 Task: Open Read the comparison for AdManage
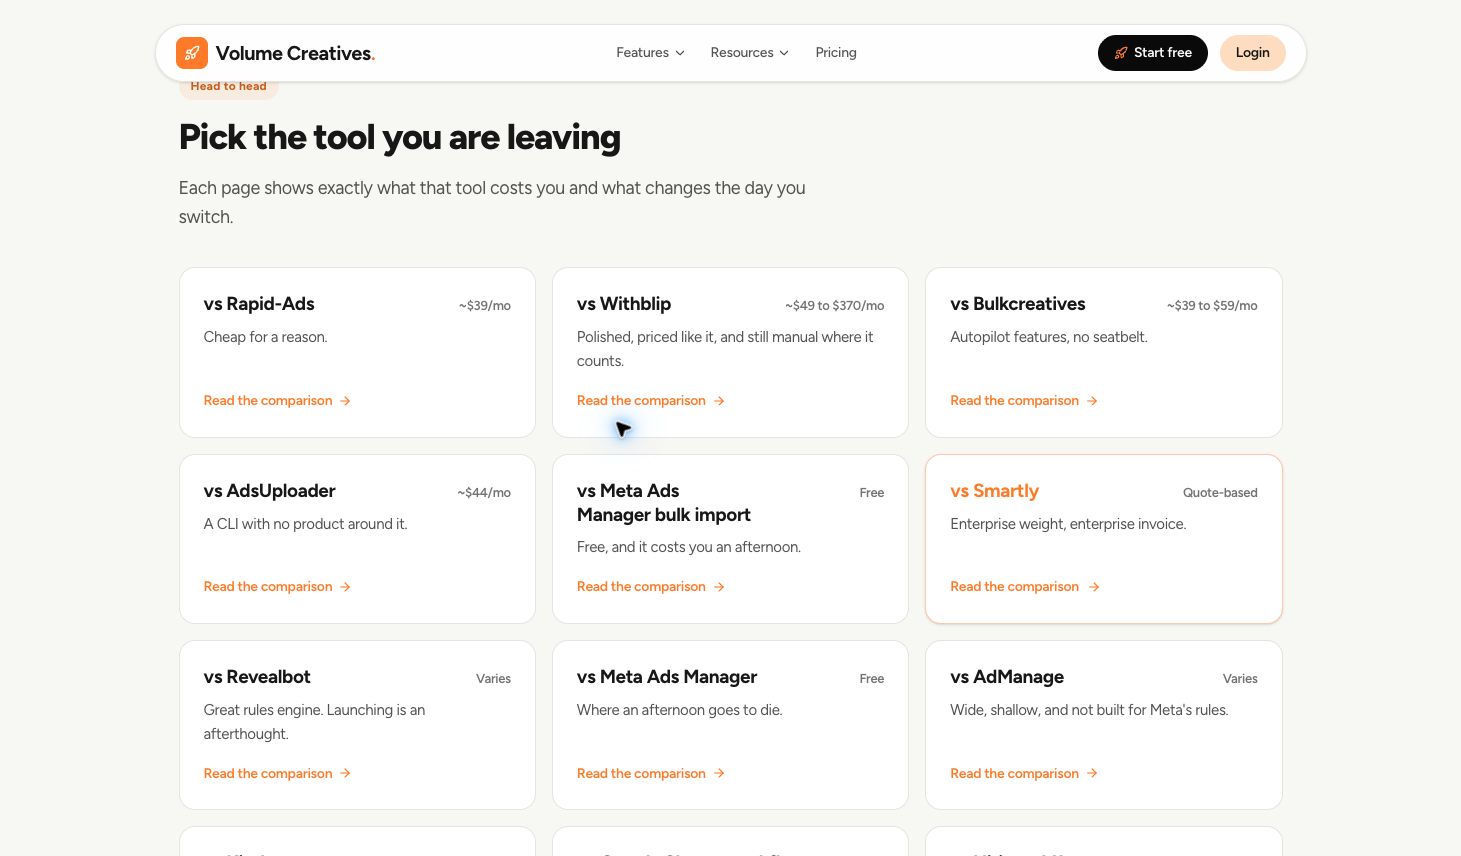[x=1024, y=774]
